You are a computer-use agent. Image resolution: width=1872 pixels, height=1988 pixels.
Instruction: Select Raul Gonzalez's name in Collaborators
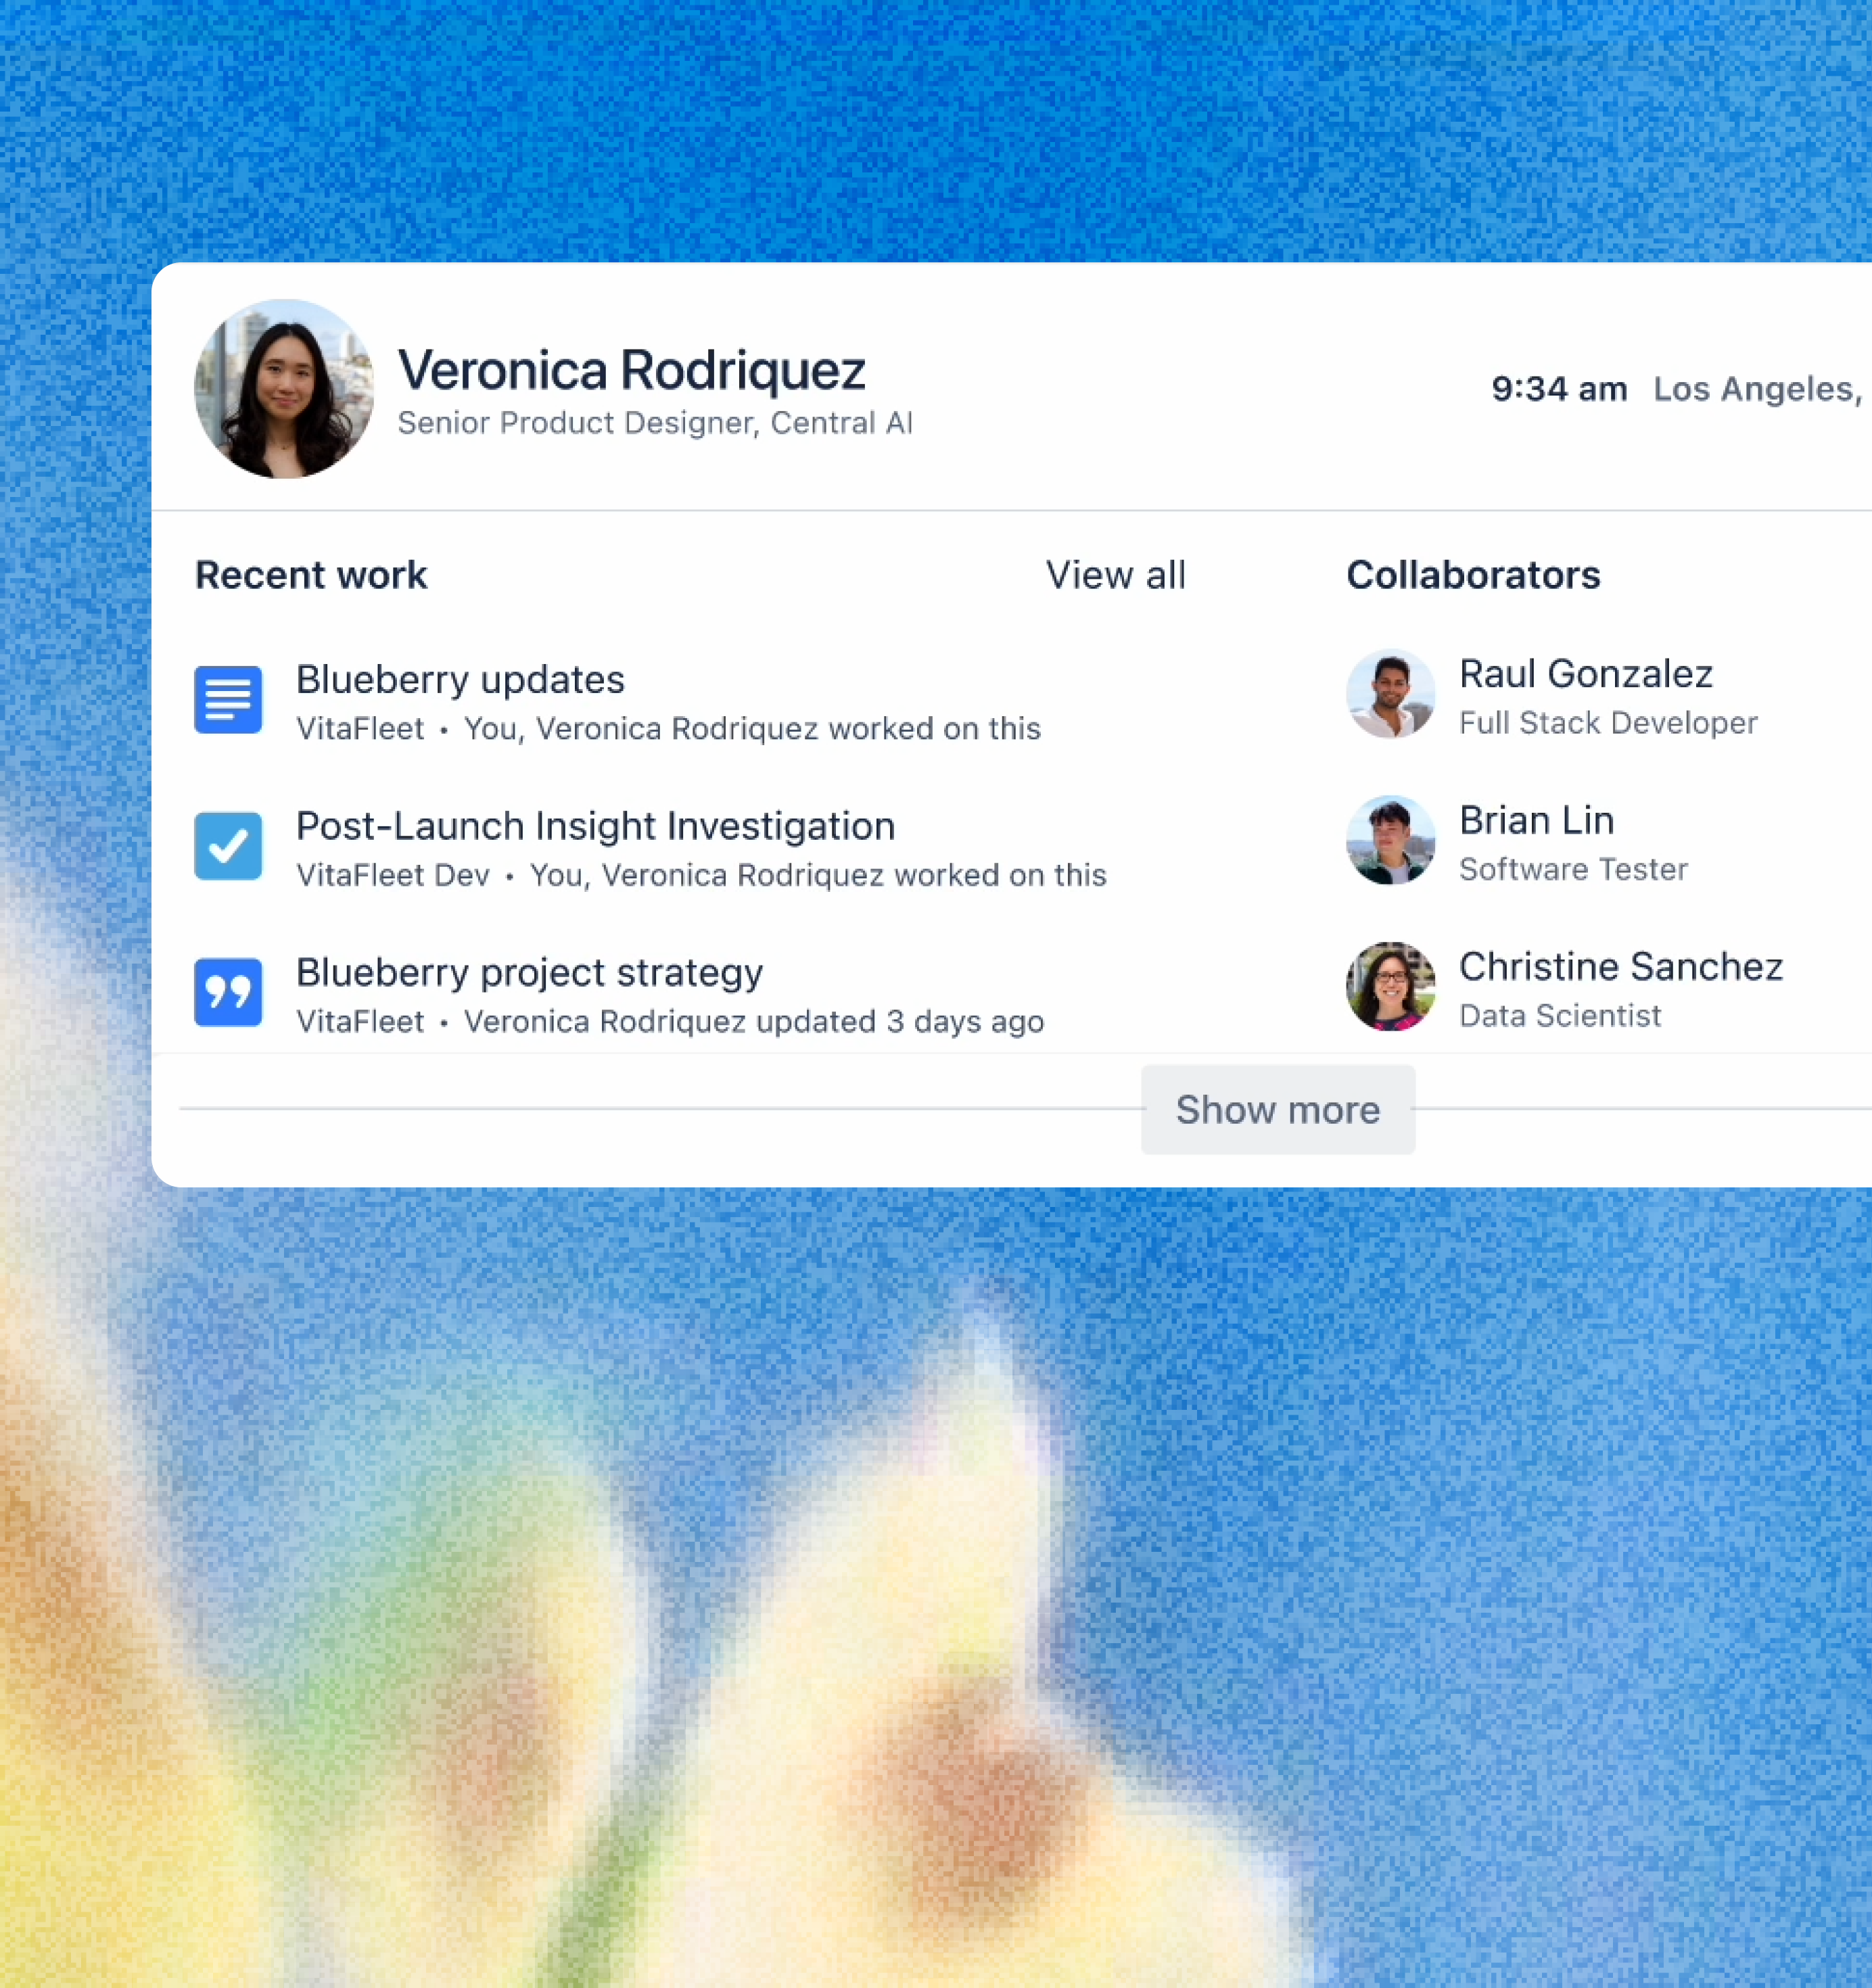[1585, 674]
